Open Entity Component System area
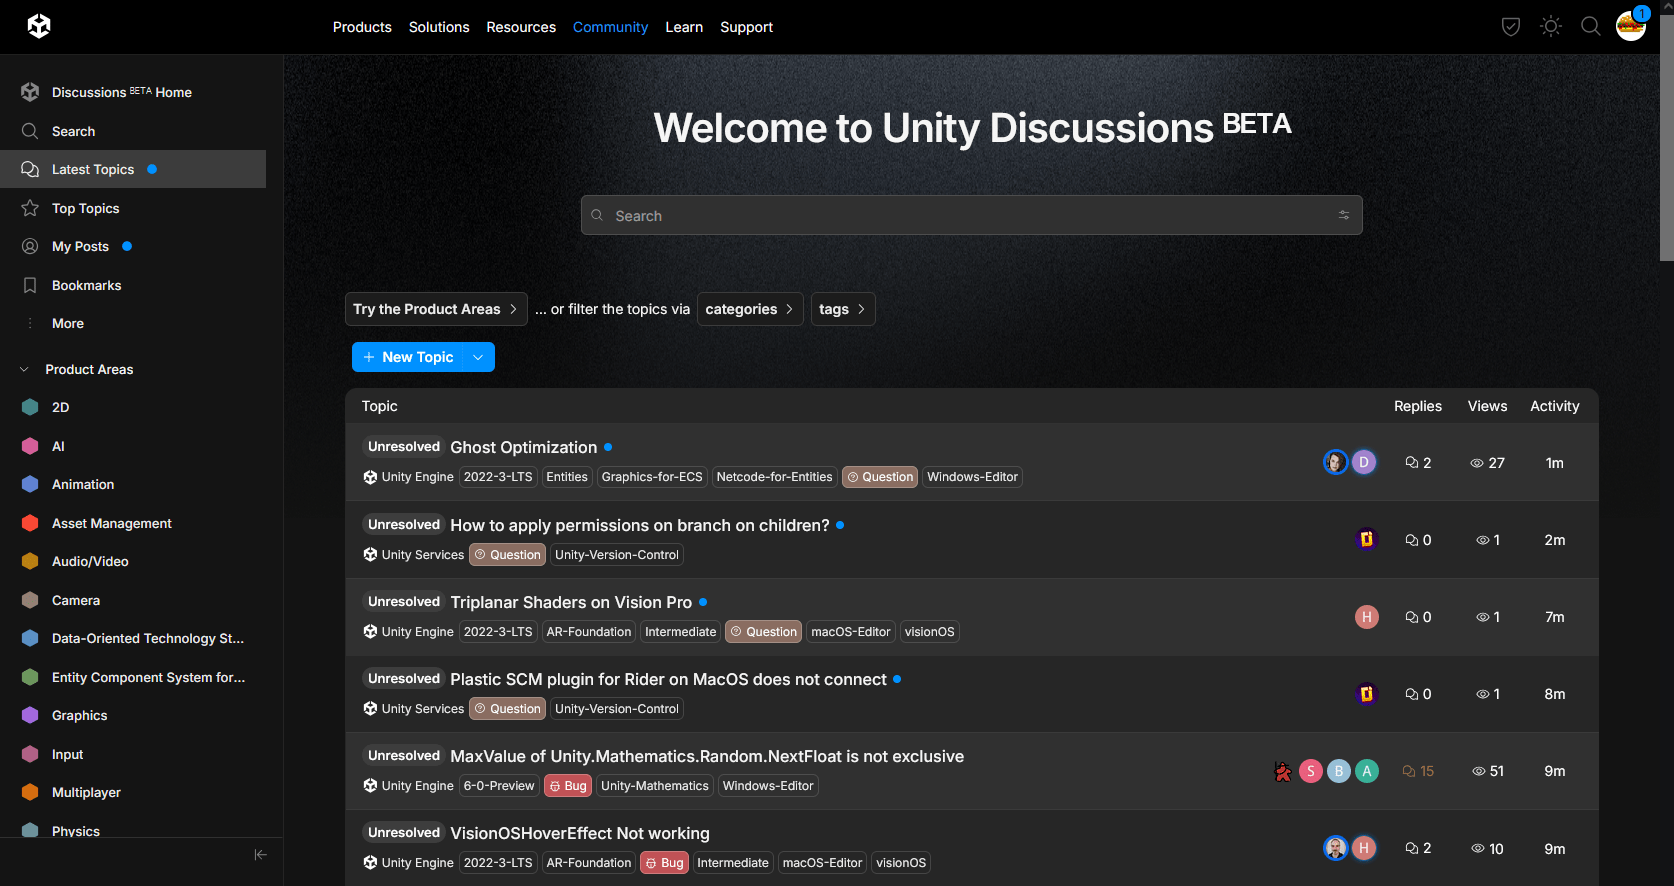This screenshot has width=1674, height=886. (x=133, y=677)
